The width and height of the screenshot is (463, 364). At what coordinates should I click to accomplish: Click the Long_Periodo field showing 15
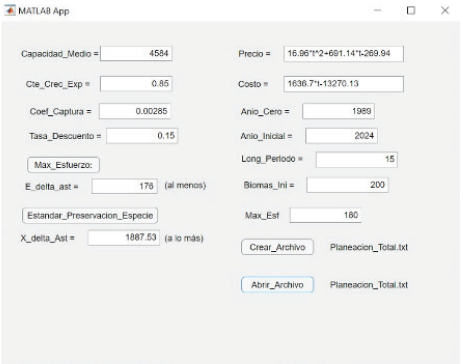coord(357,159)
